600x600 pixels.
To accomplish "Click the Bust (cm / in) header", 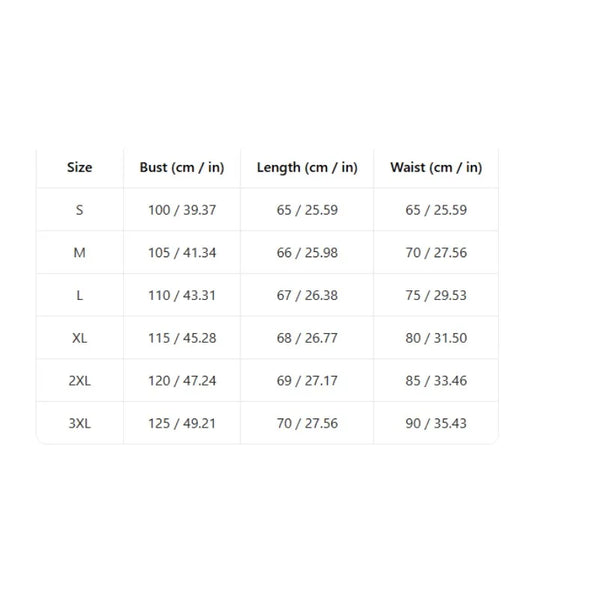I will tap(181, 168).
